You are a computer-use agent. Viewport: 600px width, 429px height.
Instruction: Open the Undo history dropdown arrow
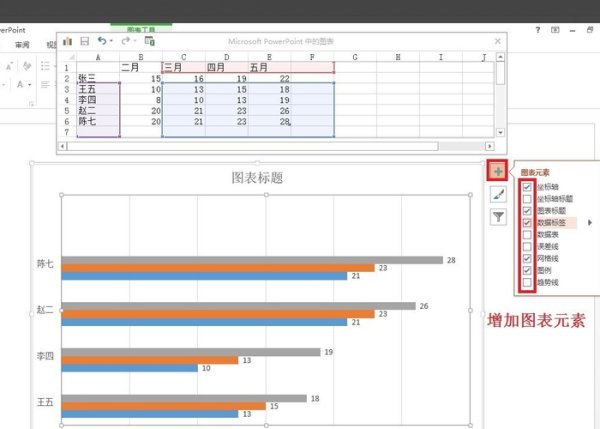(x=111, y=41)
